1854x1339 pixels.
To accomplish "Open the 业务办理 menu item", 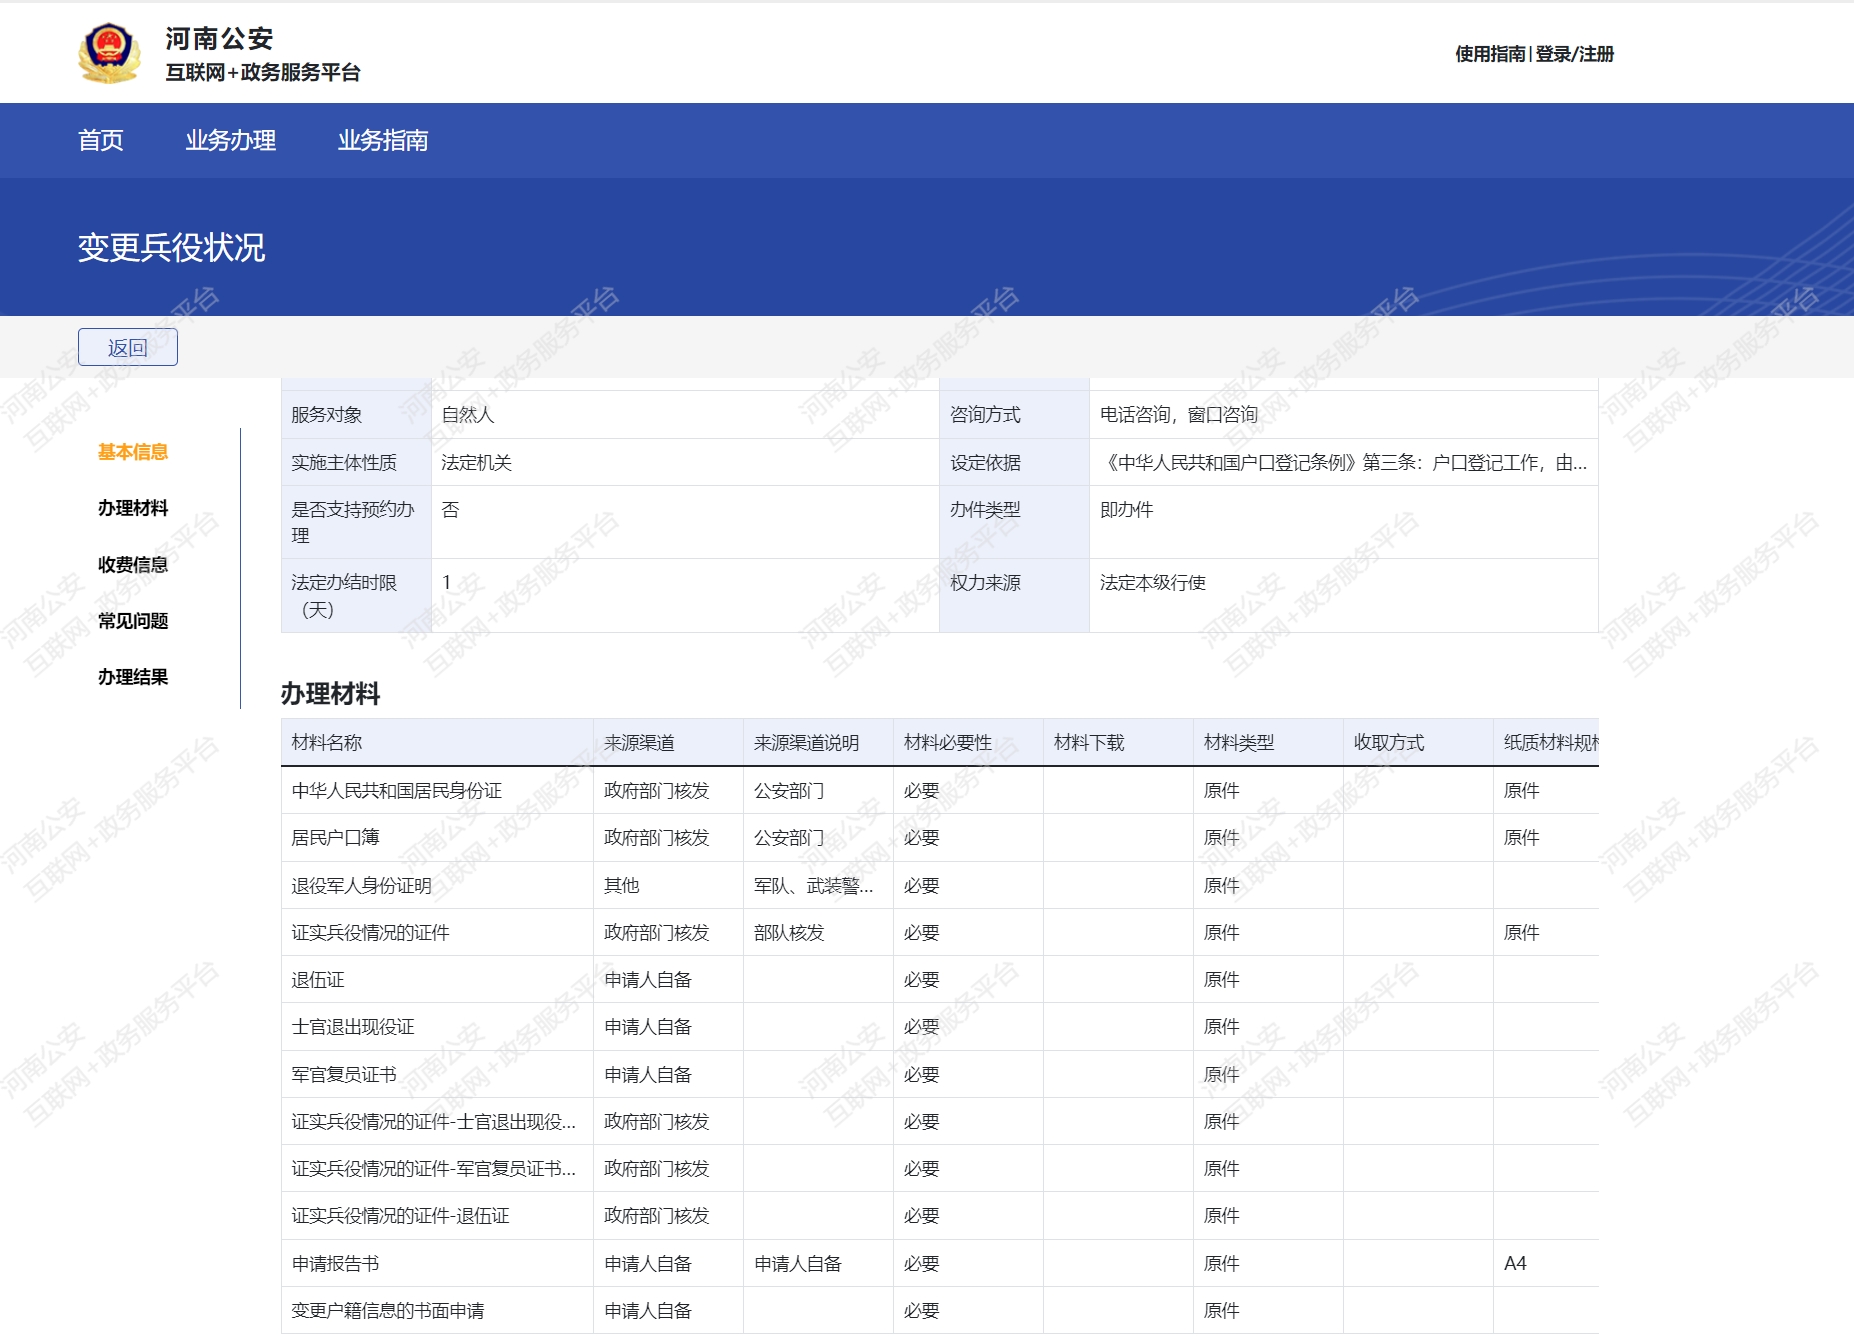I will (x=230, y=140).
